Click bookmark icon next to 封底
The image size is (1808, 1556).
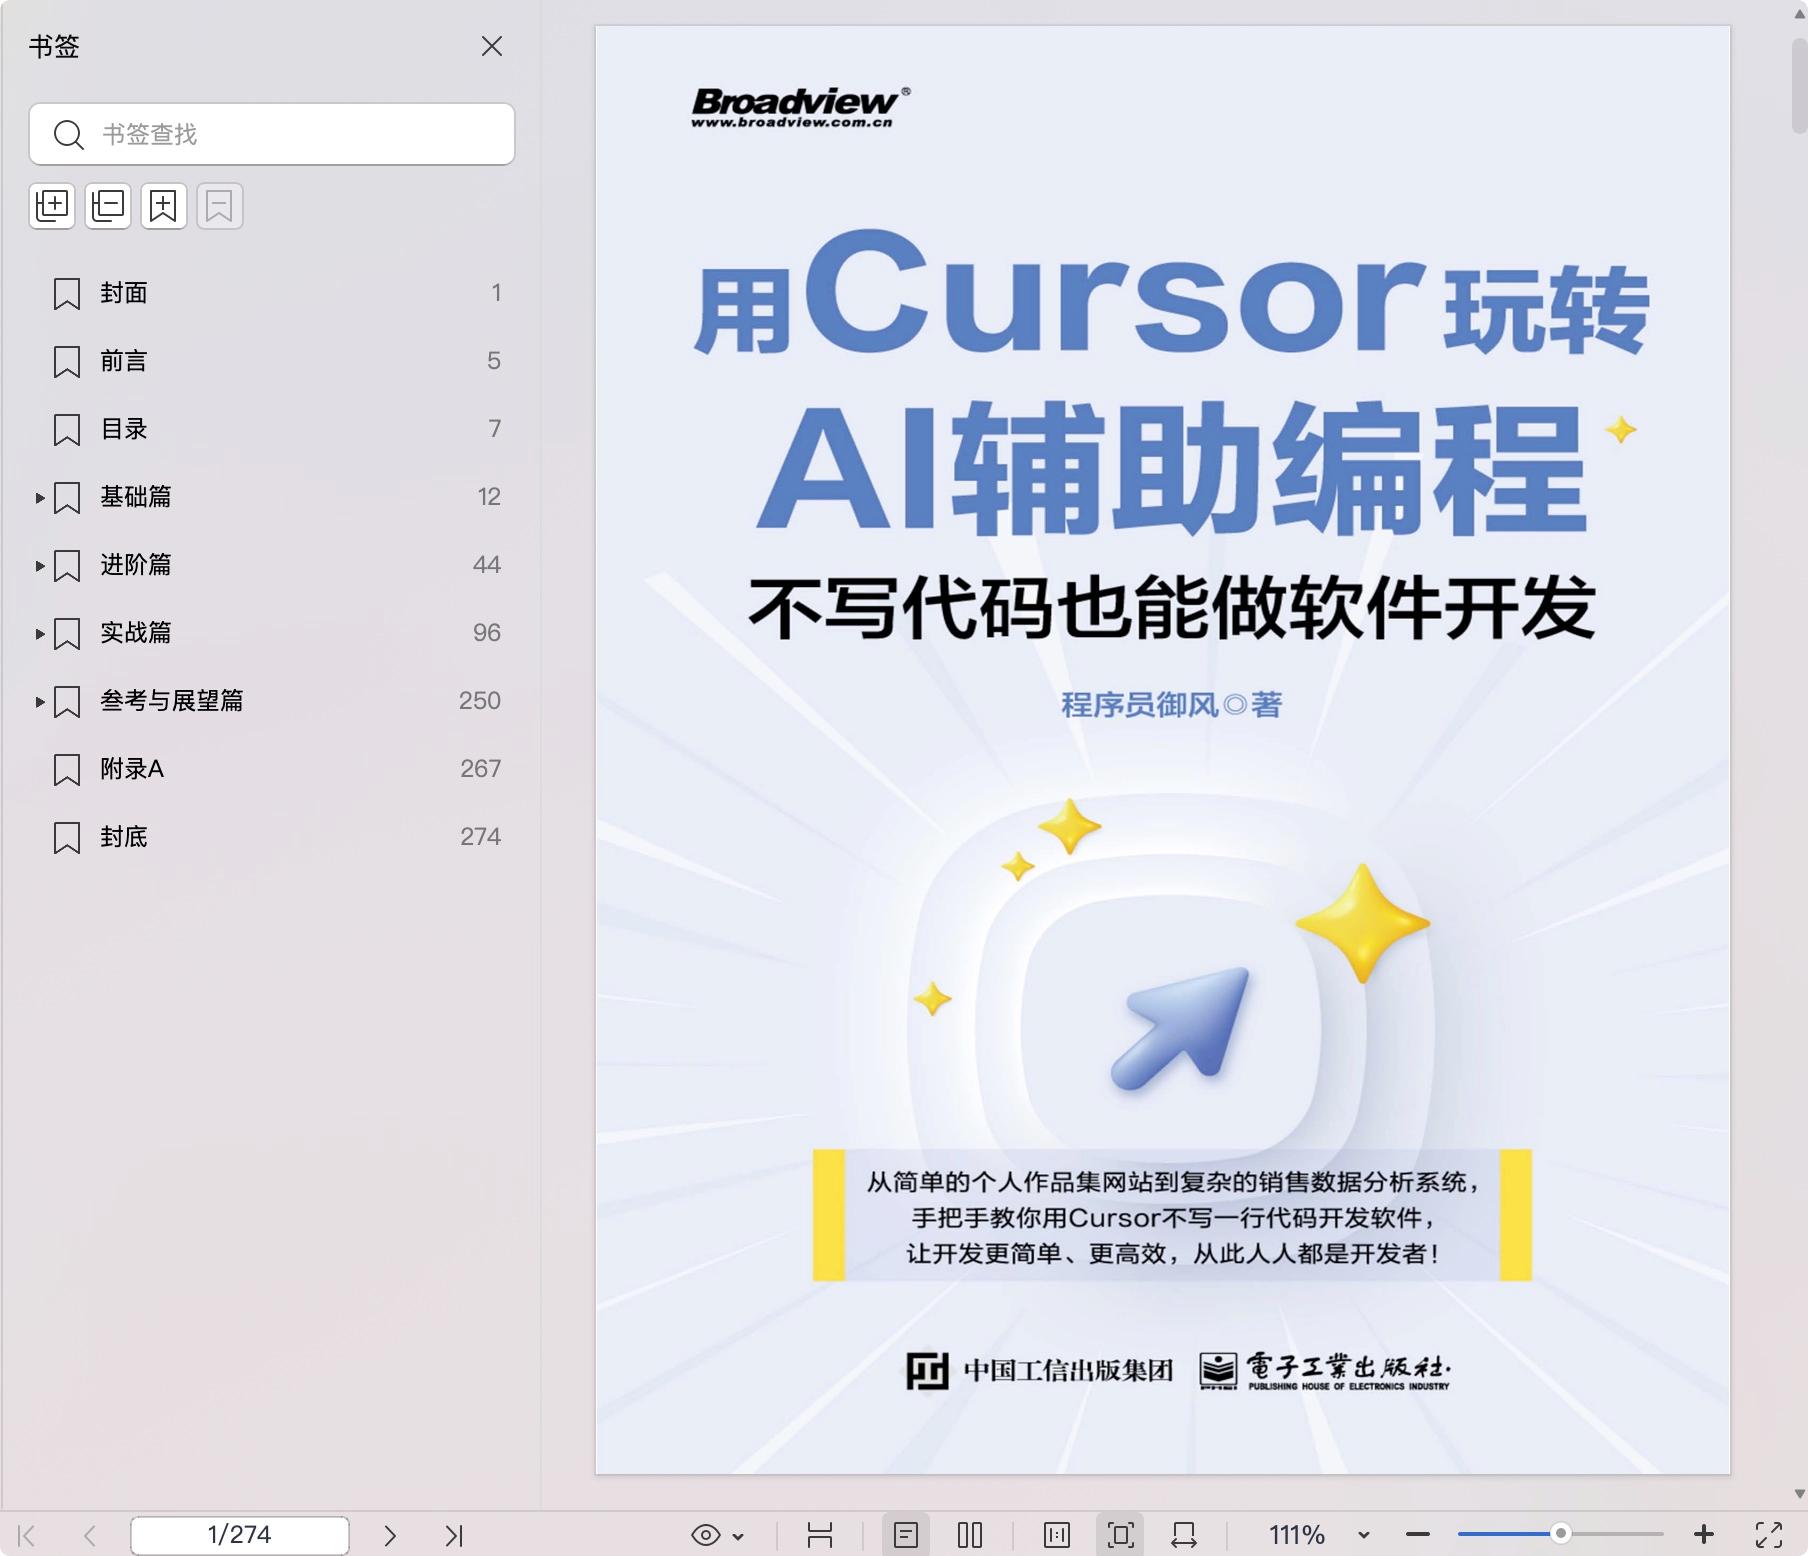67,838
